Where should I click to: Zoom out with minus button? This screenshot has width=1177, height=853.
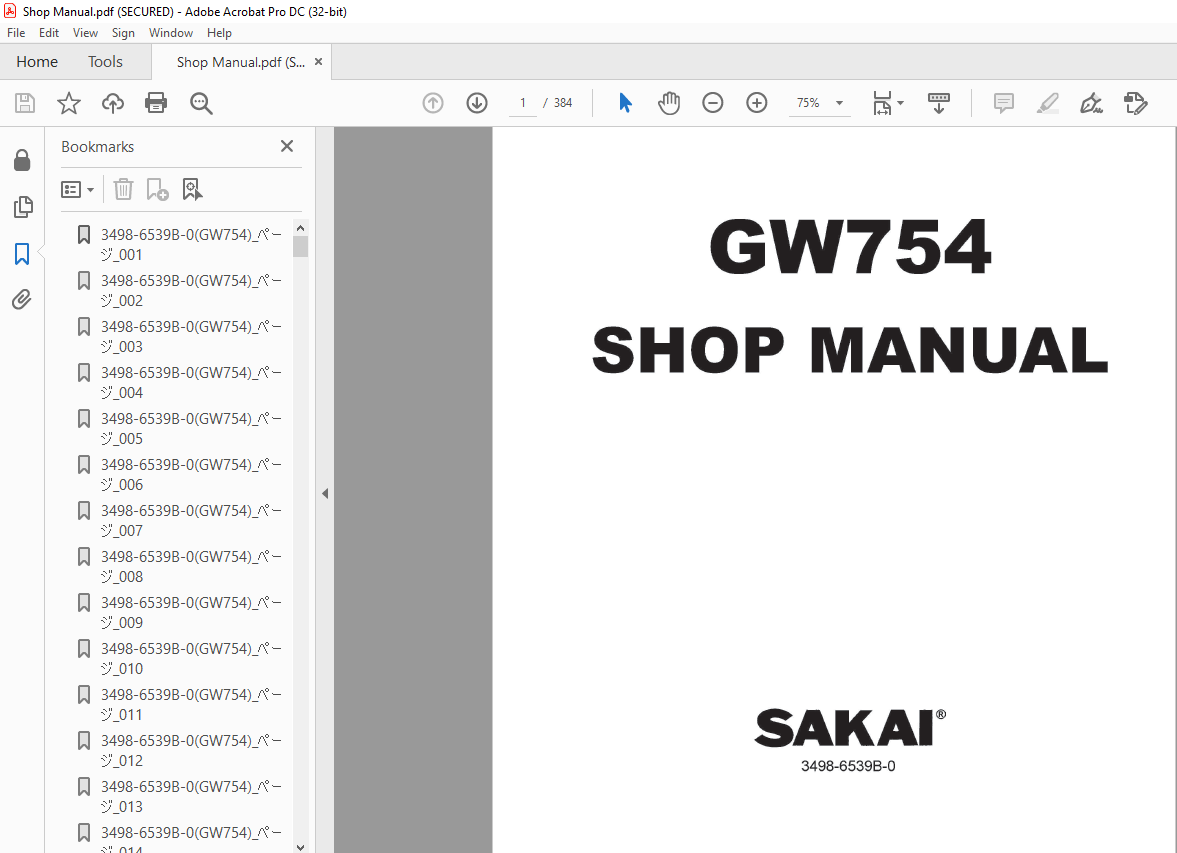(x=712, y=103)
